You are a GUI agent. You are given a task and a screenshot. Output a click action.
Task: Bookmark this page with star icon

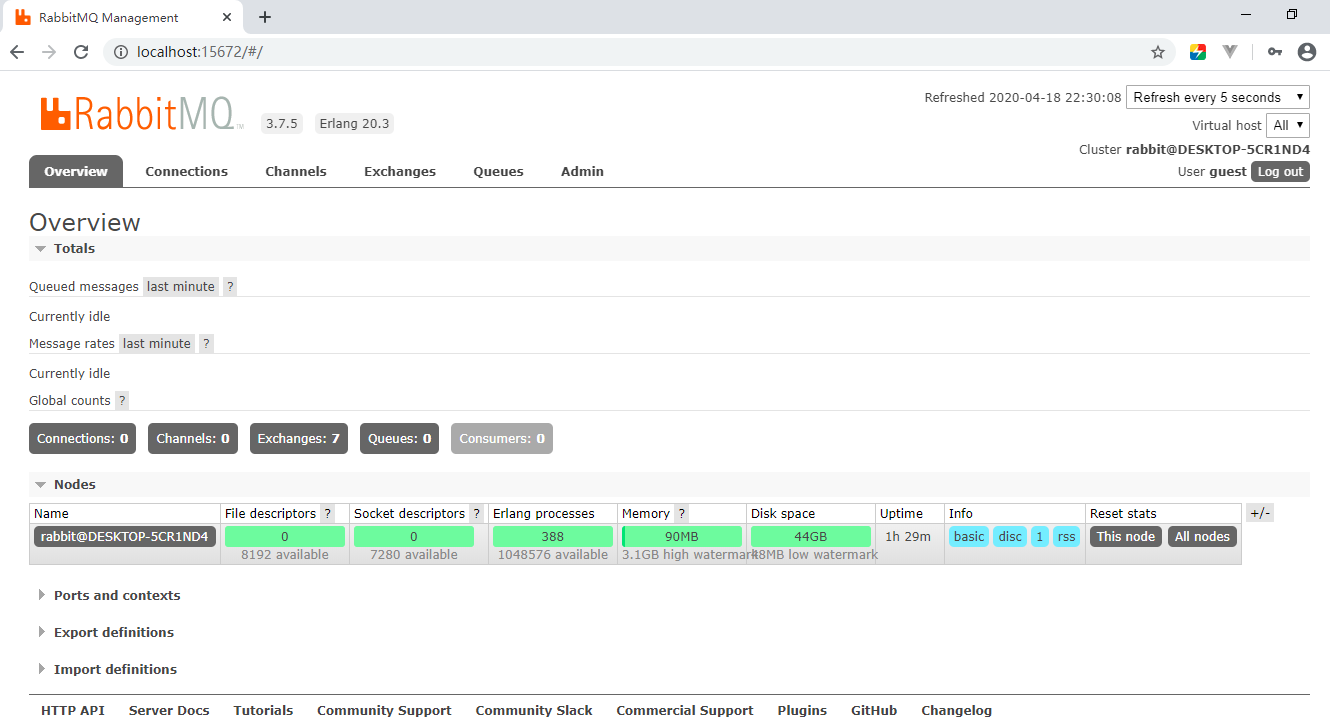pos(1158,52)
